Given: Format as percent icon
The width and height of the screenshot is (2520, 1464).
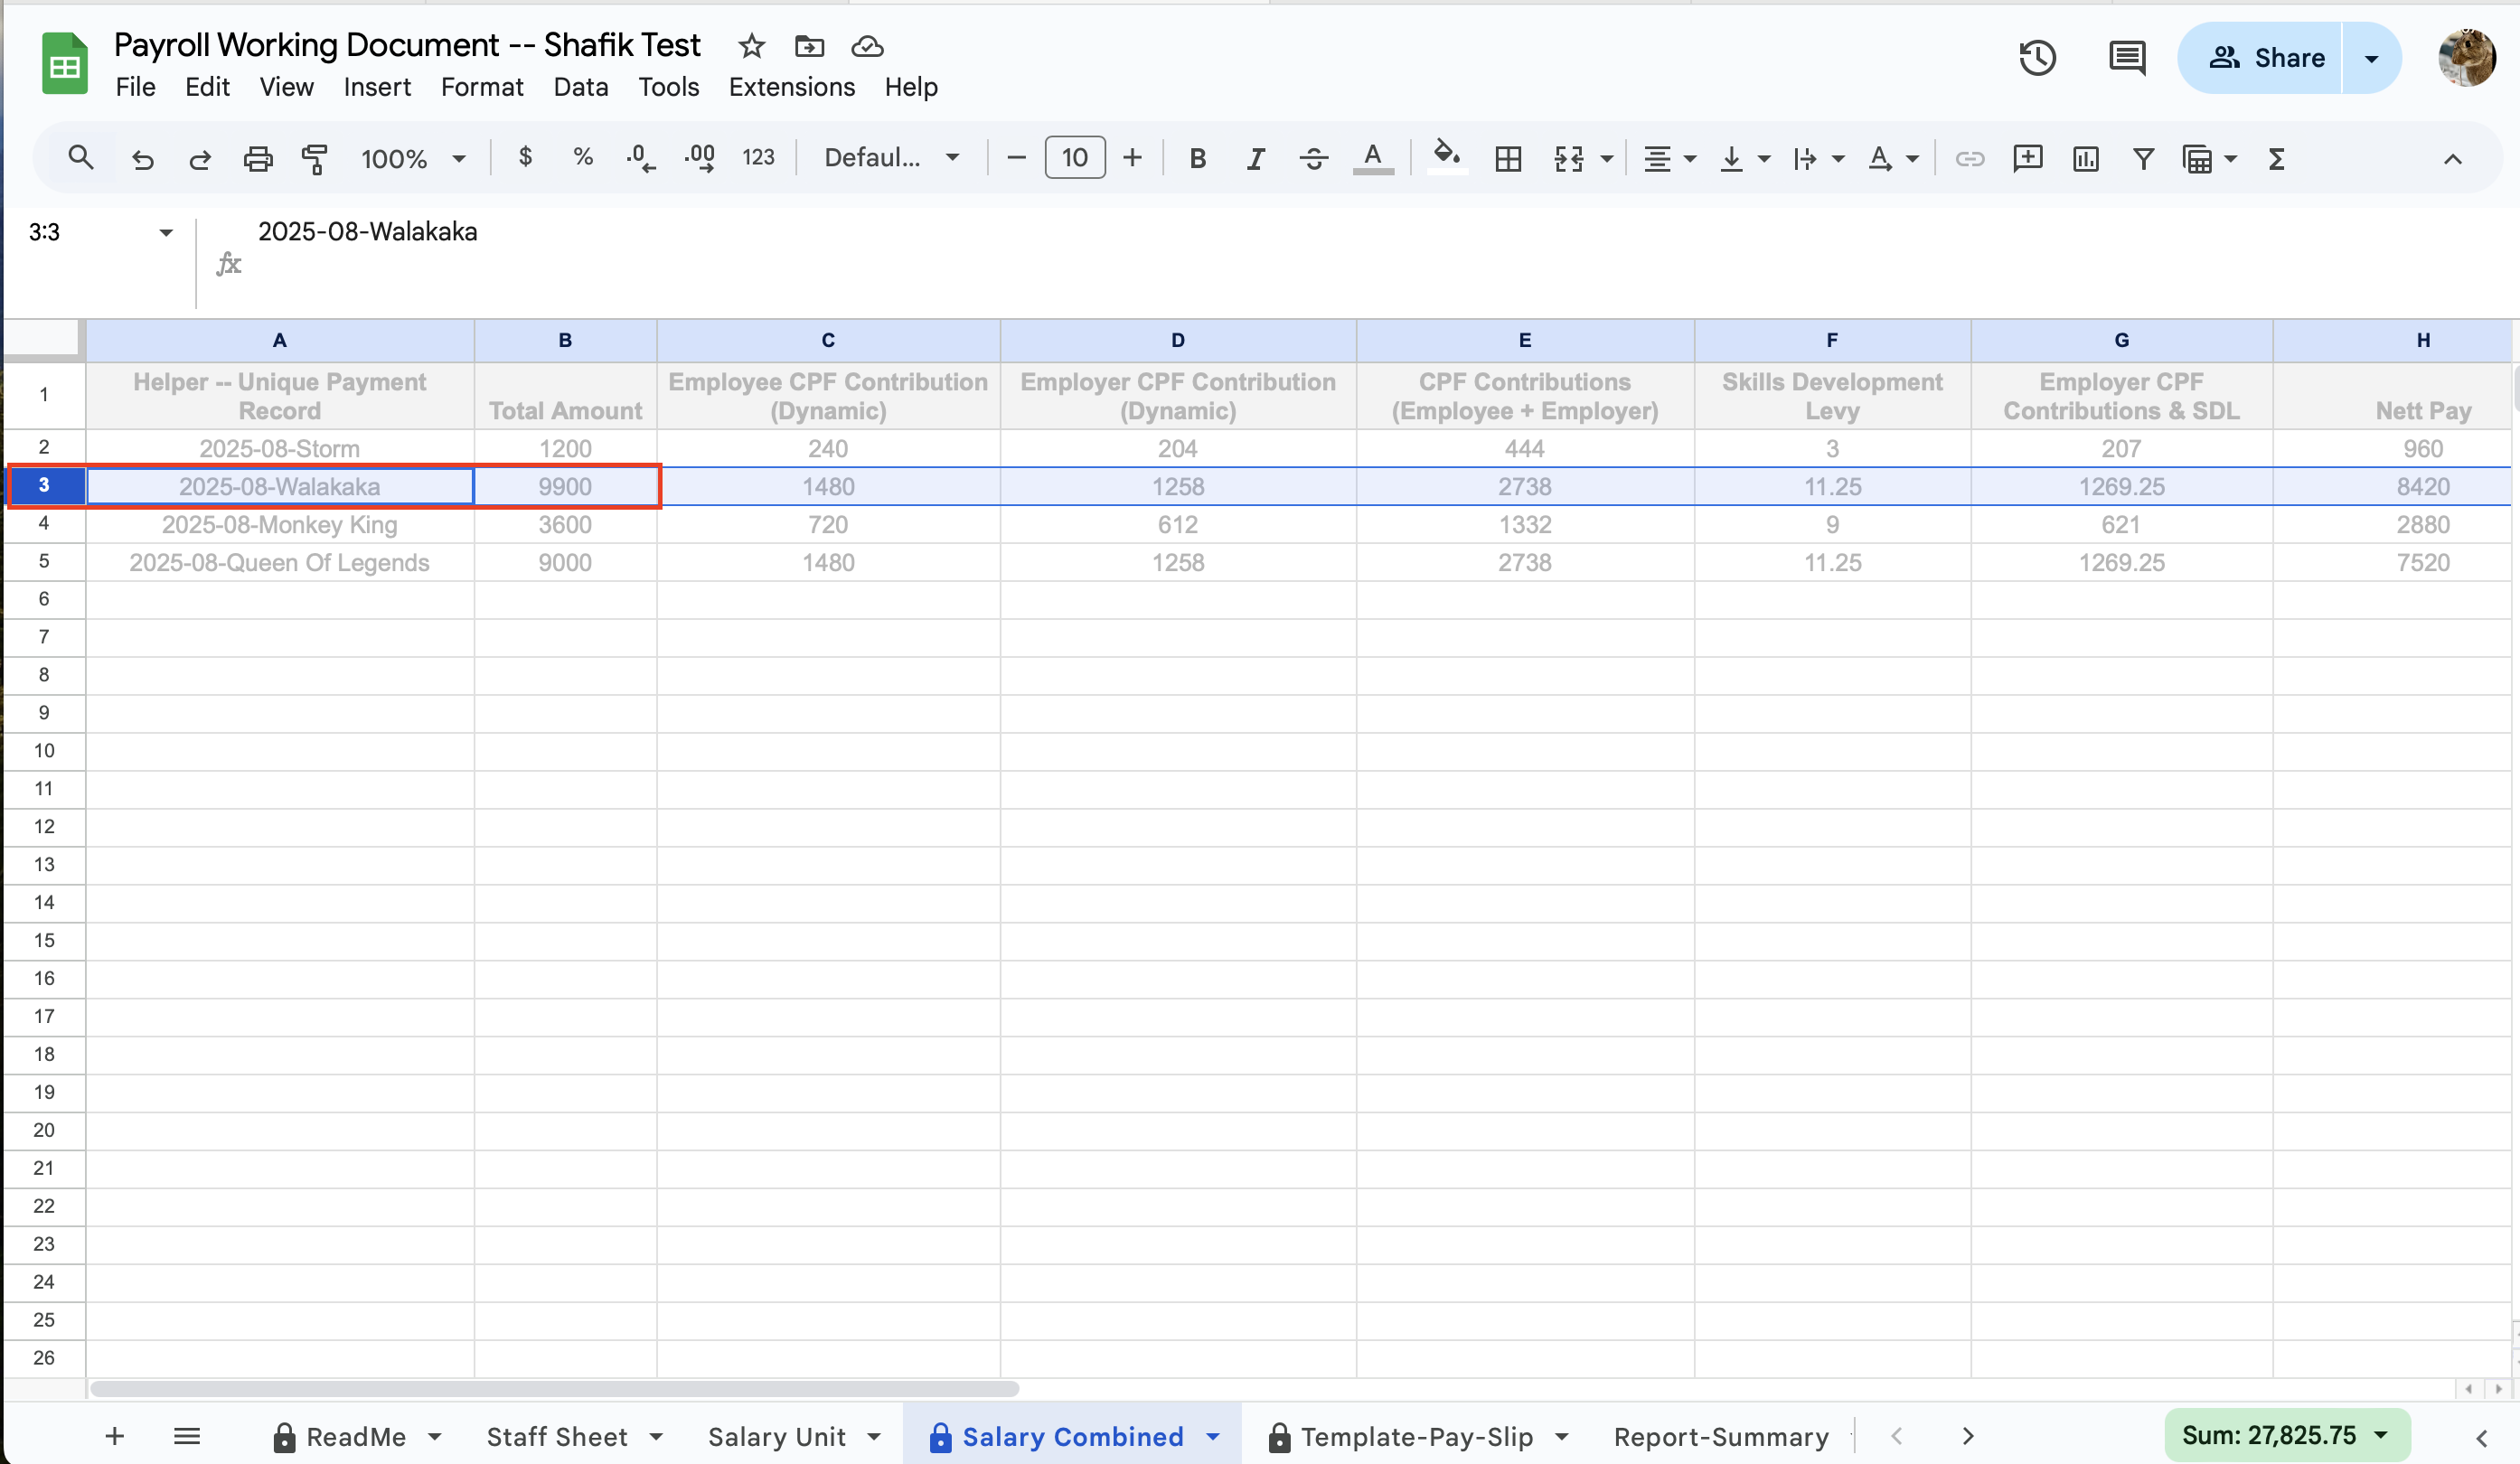Looking at the screenshot, I should point(583,157).
